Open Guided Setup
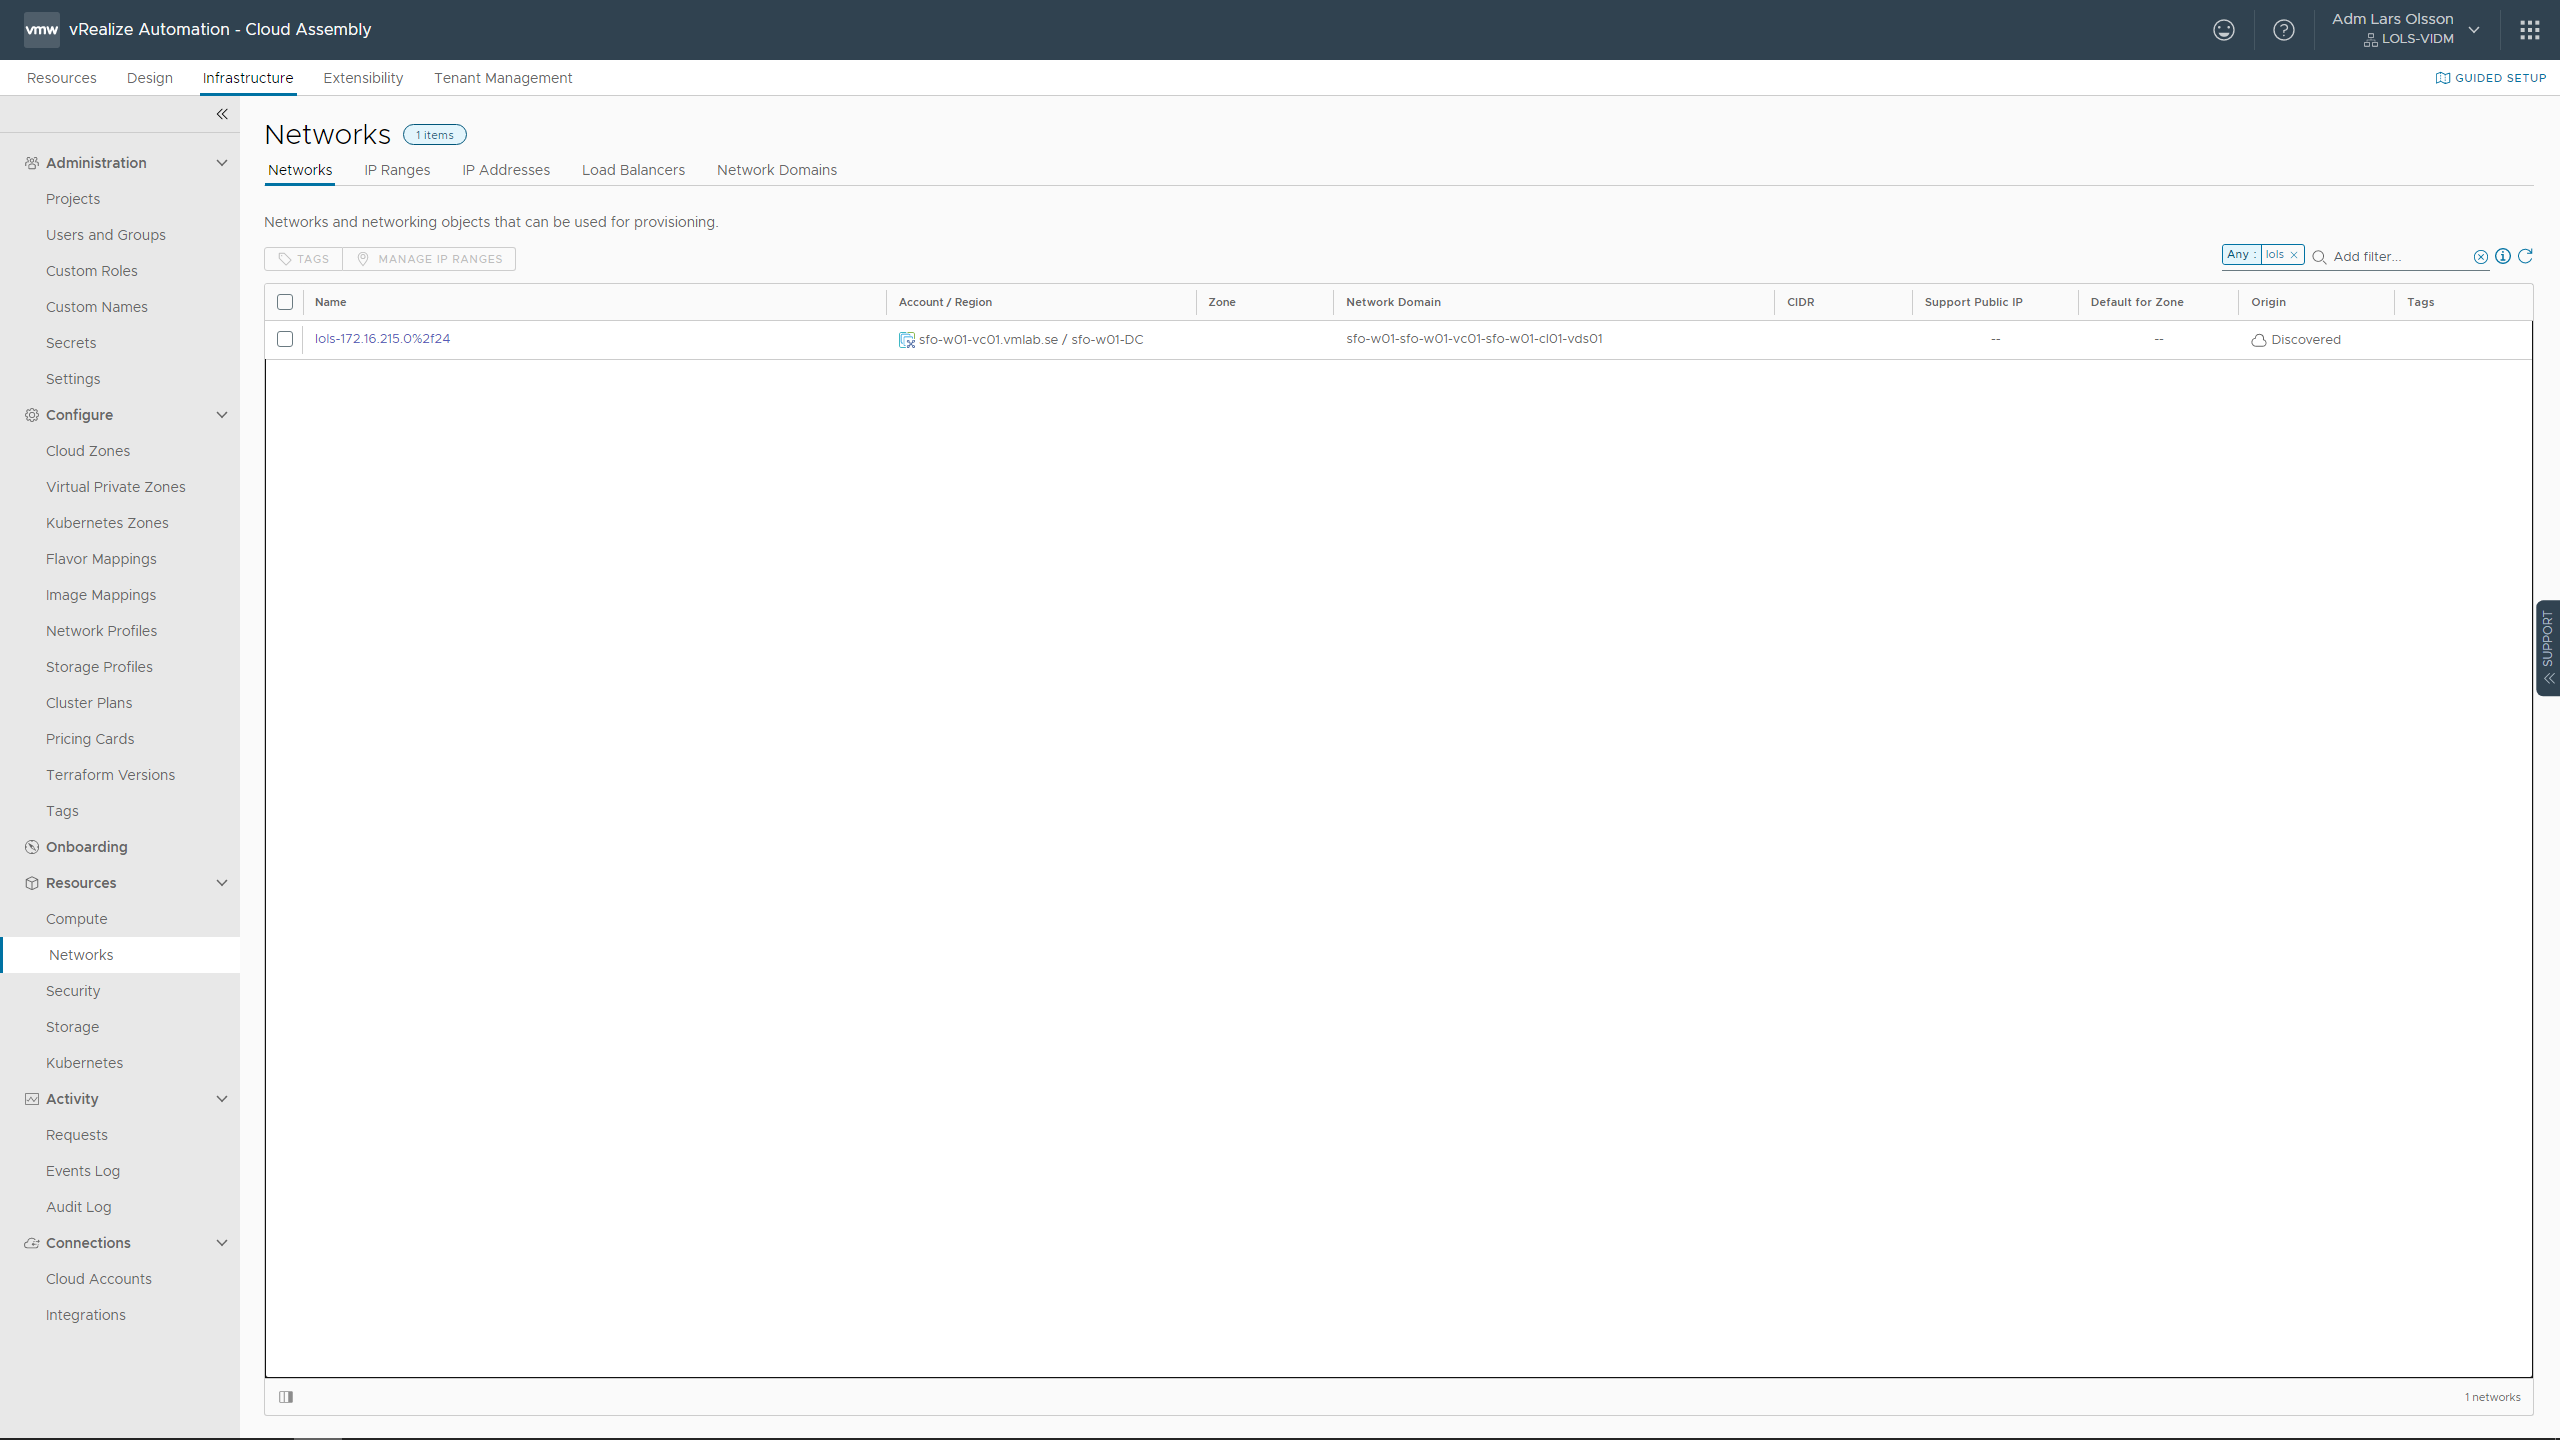The height and width of the screenshot is (1440, 2560). 2490,78
